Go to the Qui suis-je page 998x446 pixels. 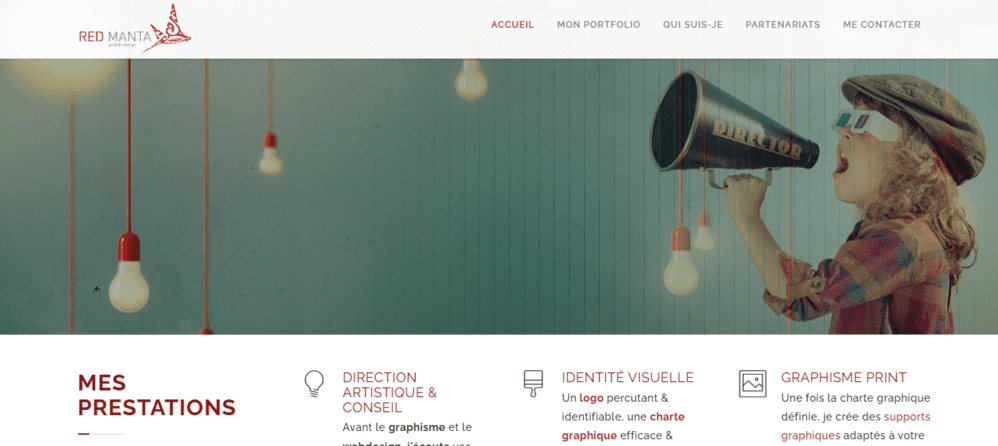692,25
